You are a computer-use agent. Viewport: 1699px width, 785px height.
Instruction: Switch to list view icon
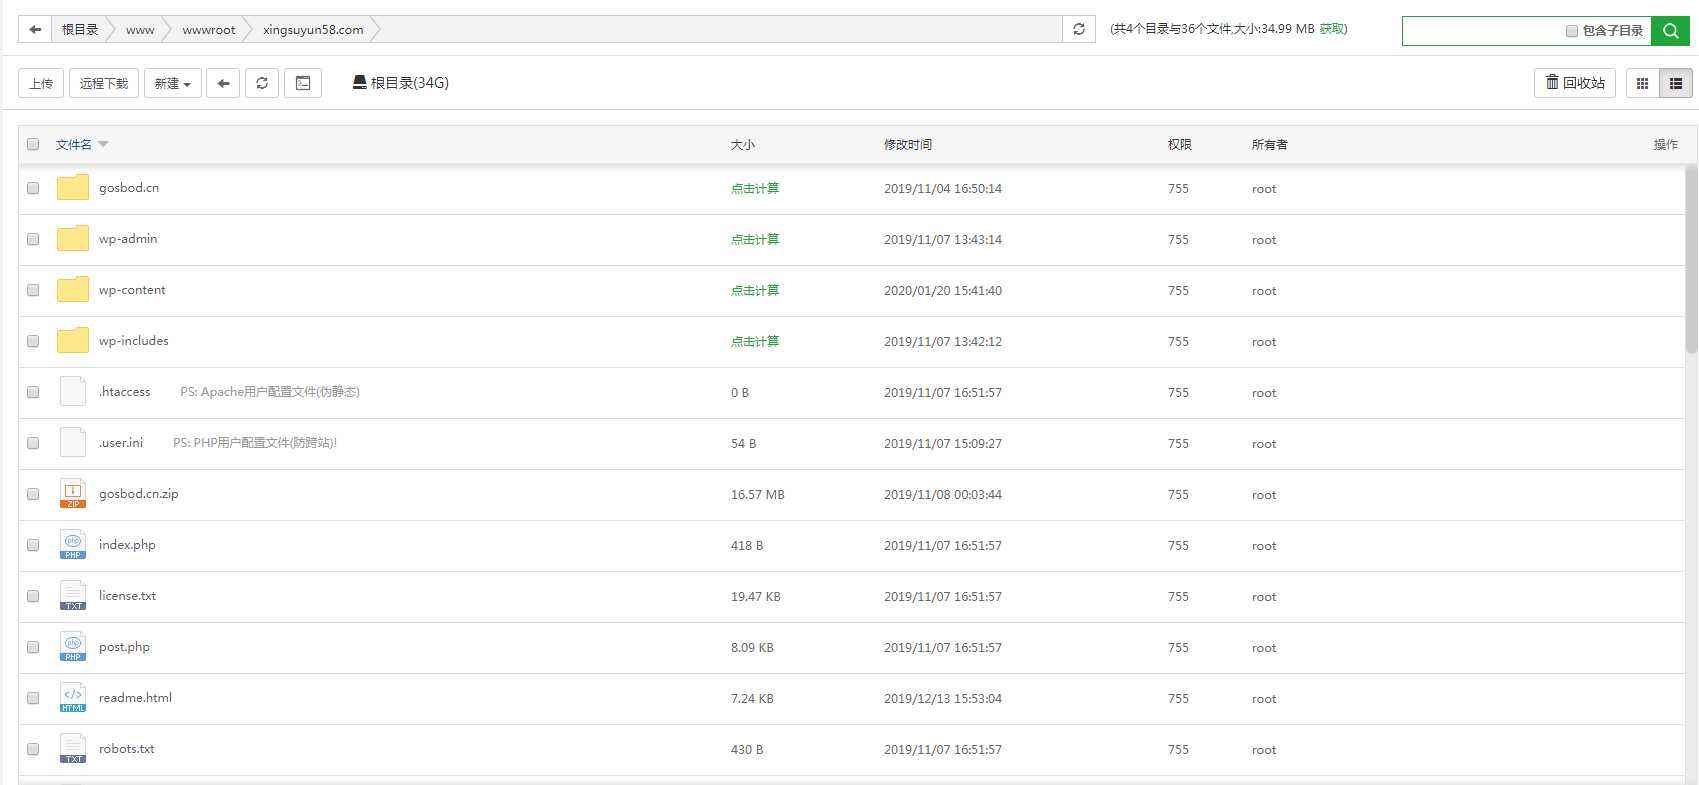[1676, 84]
